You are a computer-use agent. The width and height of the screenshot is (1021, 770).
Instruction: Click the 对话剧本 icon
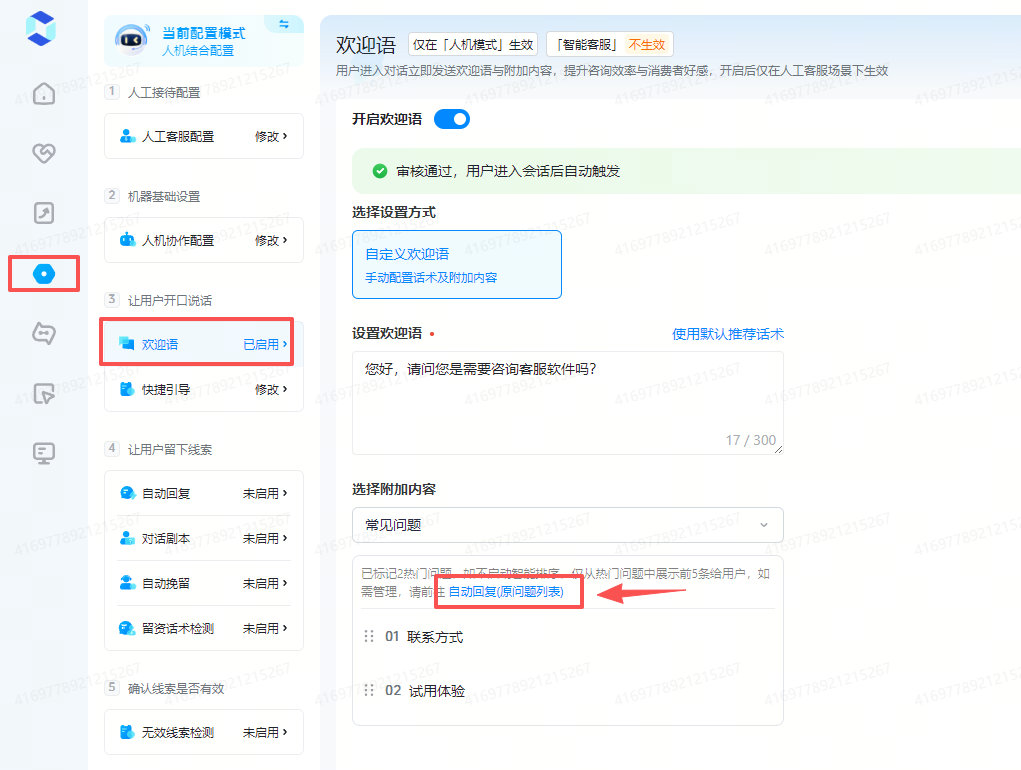128,538
